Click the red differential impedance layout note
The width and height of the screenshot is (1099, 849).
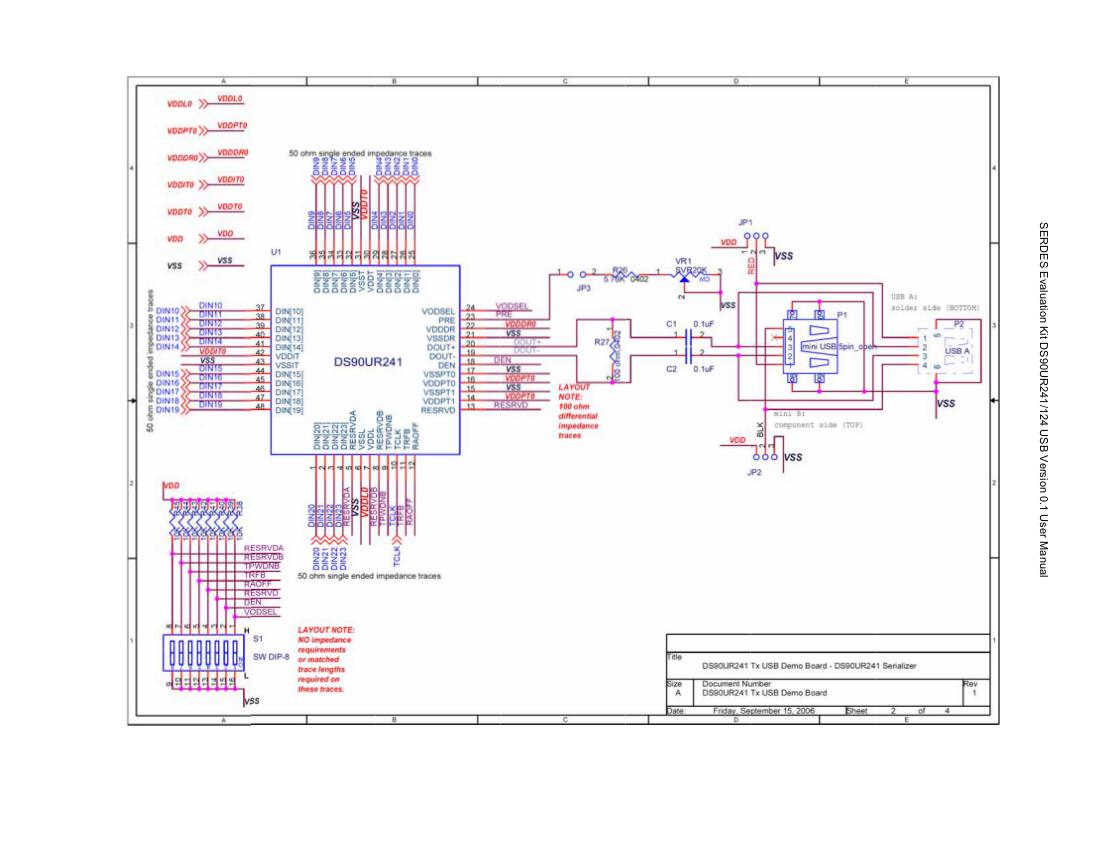580,412
